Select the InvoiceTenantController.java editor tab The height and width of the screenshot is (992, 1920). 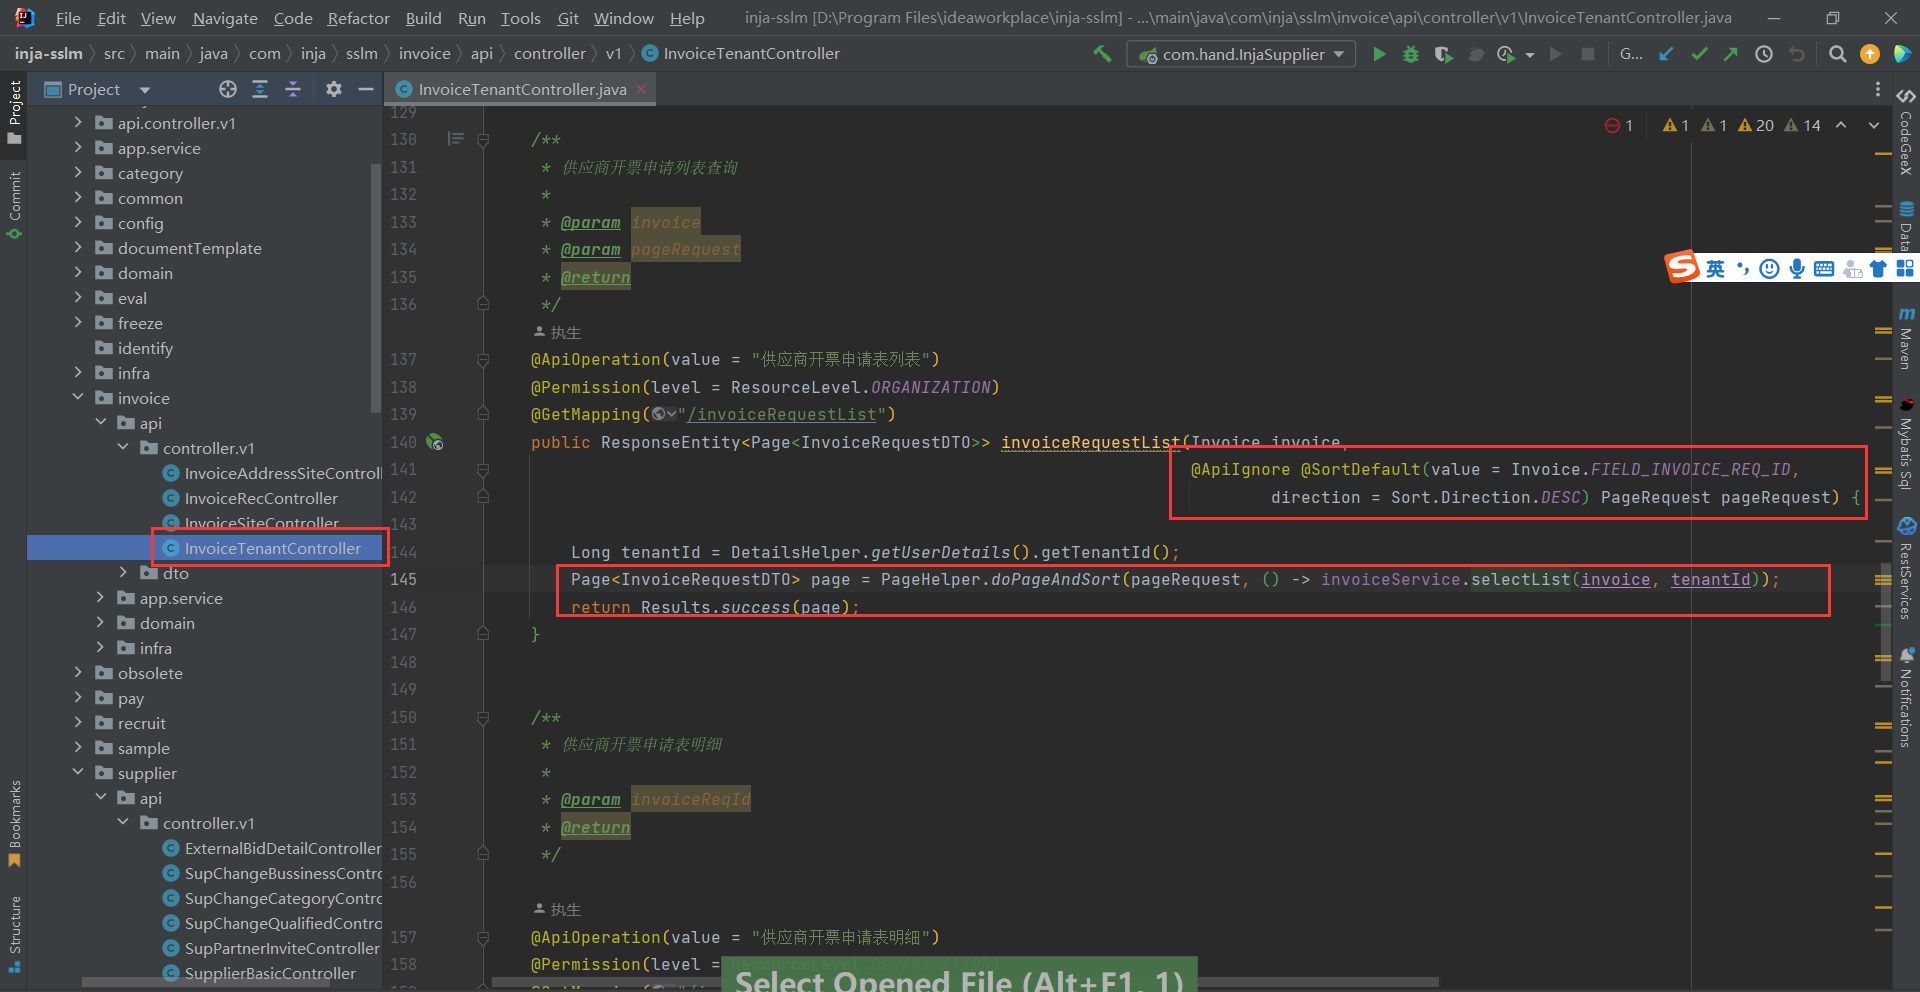click(522, 89)
